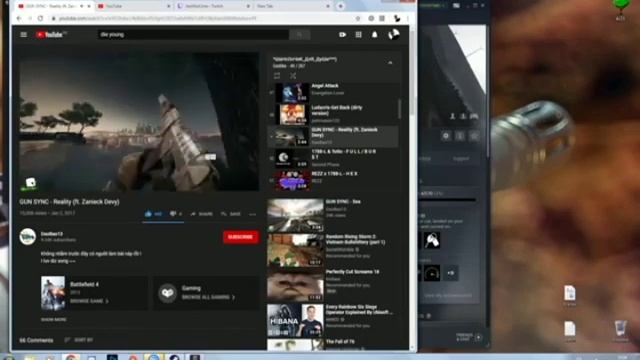The image size is (640, 360).
Task: Open the suggested video GUN SYNC - Sea
Action: [x=333, y=215]
